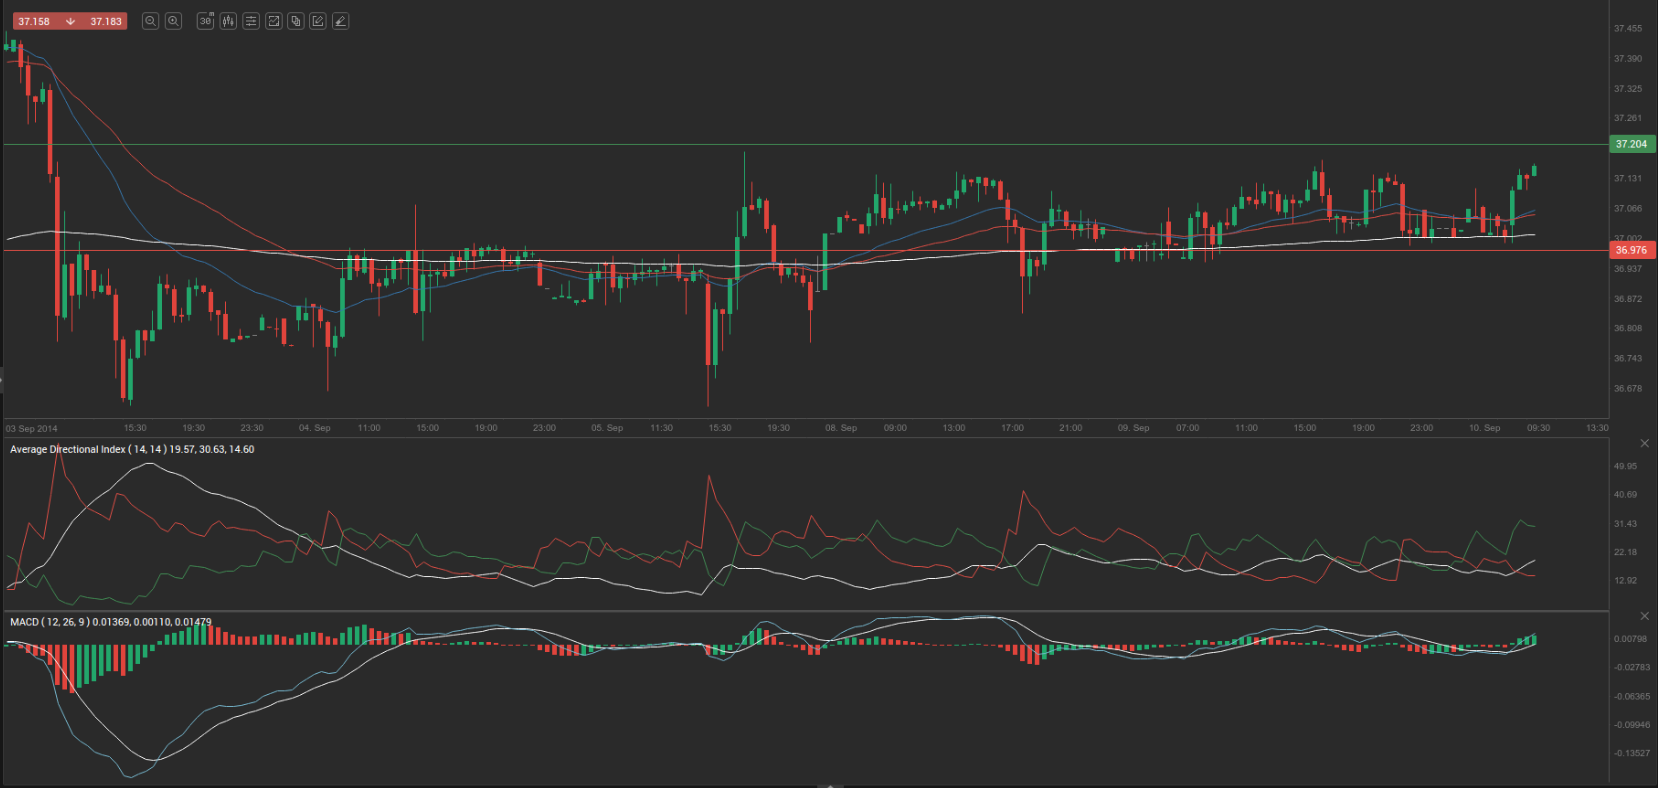This screenshot has width=1658, height=788.
Task: Click the 10. Sep date marker
Action: (1484, 428)
